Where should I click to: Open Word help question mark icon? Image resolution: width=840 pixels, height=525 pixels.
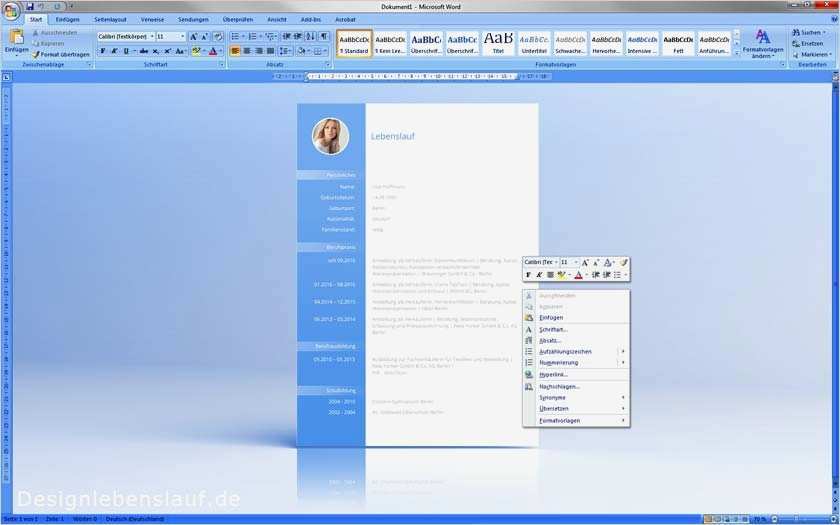coord(834,19)
